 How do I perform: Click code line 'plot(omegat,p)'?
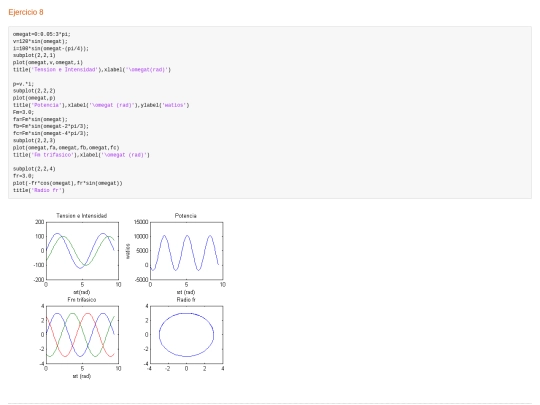click(x=34, y=98)
